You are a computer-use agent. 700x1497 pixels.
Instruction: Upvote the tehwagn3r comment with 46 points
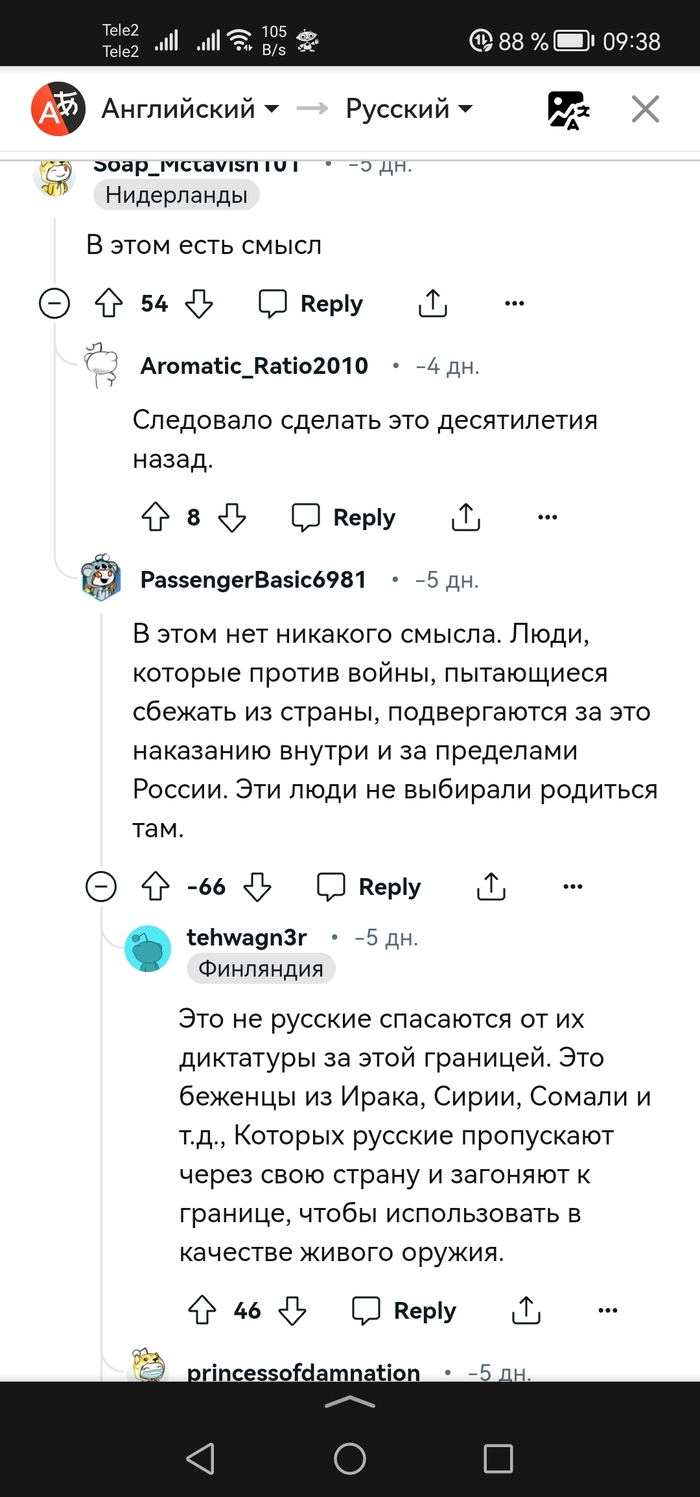pyautogui.click(x=201, y=1310)
